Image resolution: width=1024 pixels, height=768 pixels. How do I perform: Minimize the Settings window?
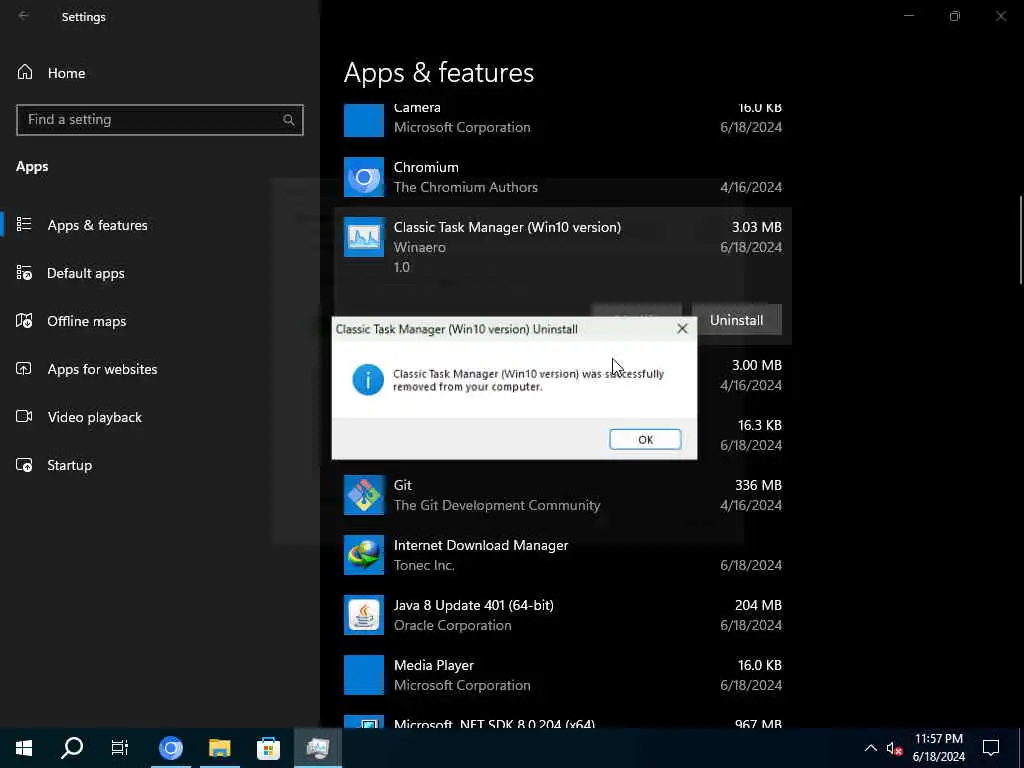[x=909, y=16]
